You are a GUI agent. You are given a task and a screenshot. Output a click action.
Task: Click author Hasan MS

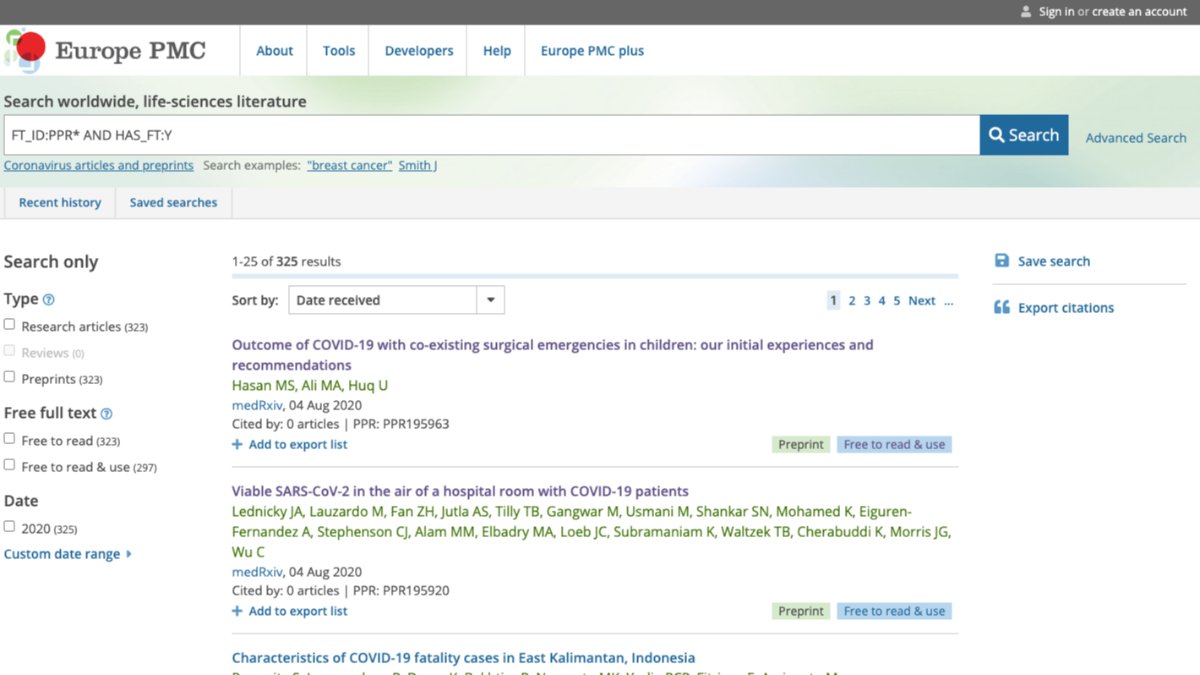pyautogui.click(x=264, y=386)
